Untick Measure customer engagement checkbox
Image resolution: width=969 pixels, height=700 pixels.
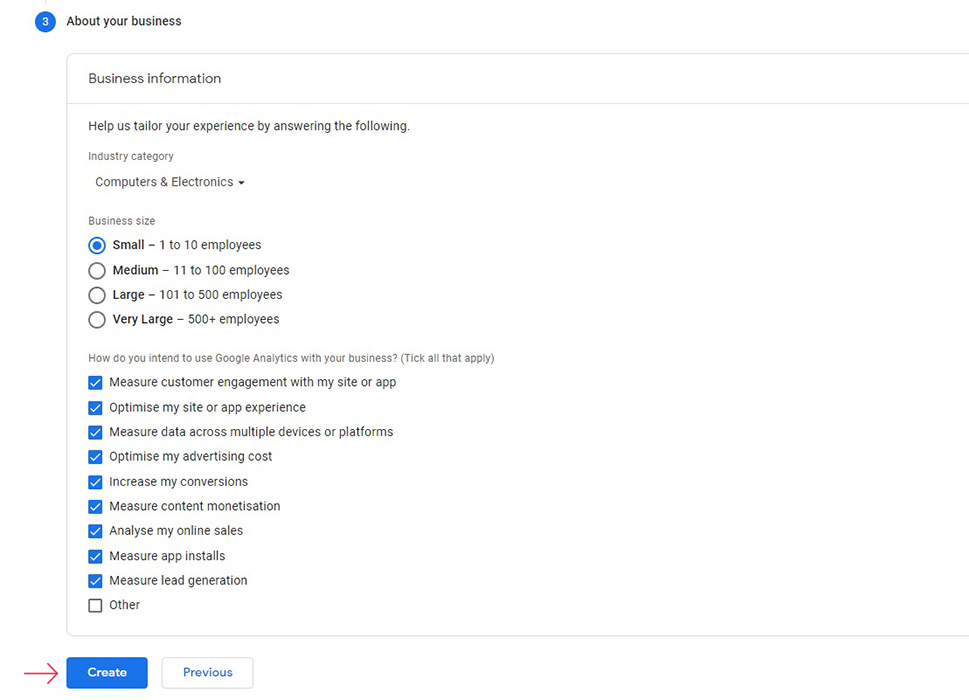pyautogui.click(x=95, y=383)
